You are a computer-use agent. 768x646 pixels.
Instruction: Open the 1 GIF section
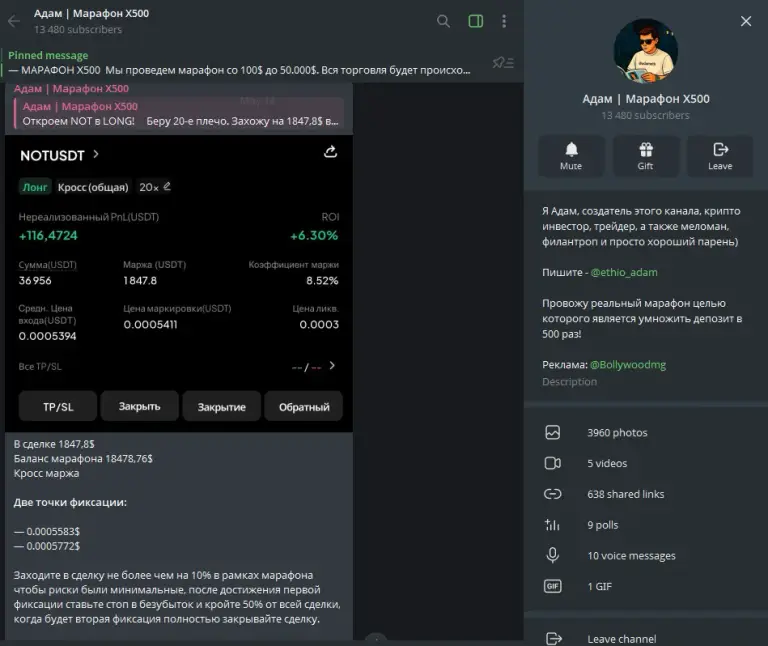646,586
